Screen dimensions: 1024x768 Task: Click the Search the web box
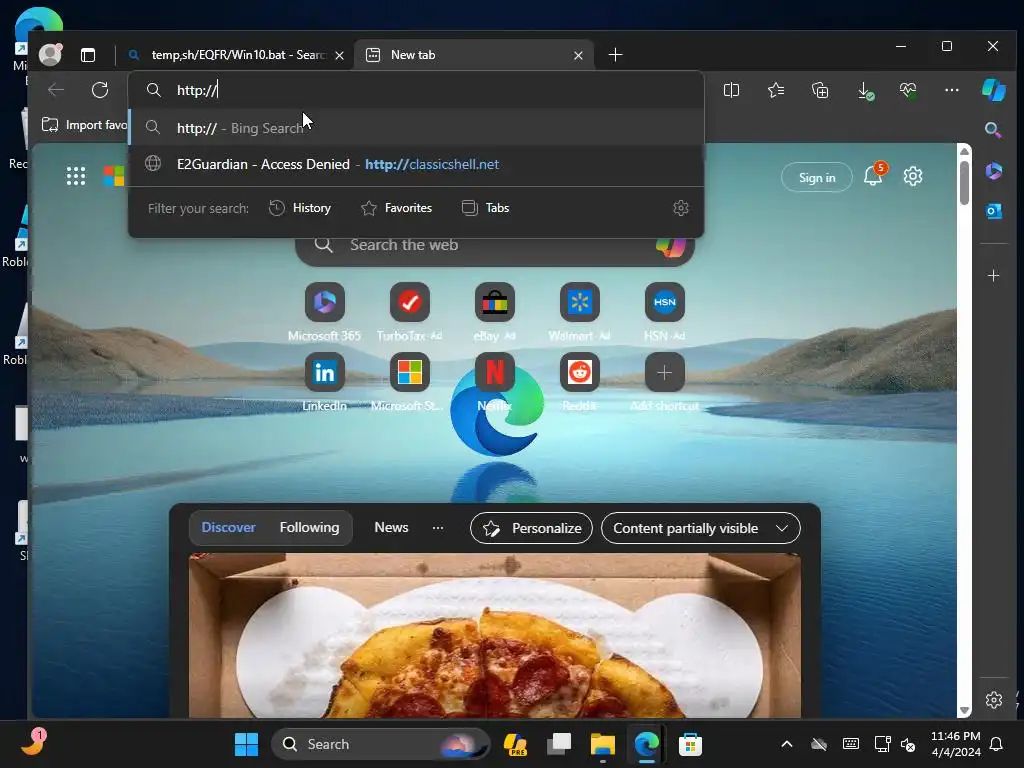click(x=494, y=246)
